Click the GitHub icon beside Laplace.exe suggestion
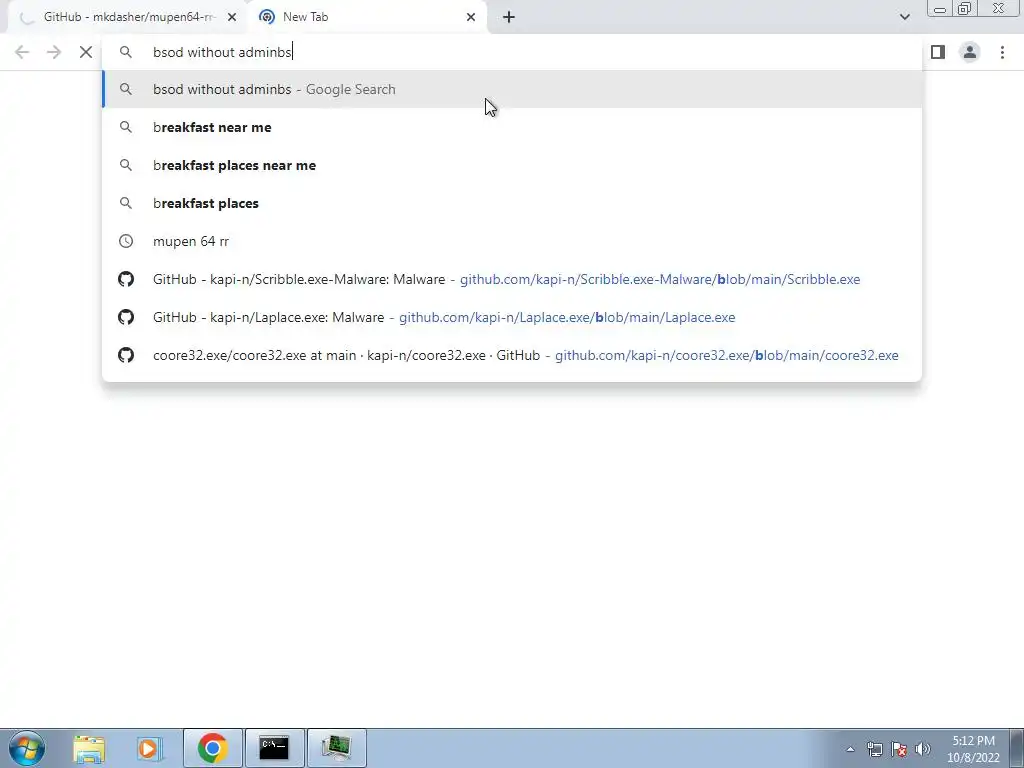The width and height of the screenshot is (1024, 768). [x=126, y=317]
